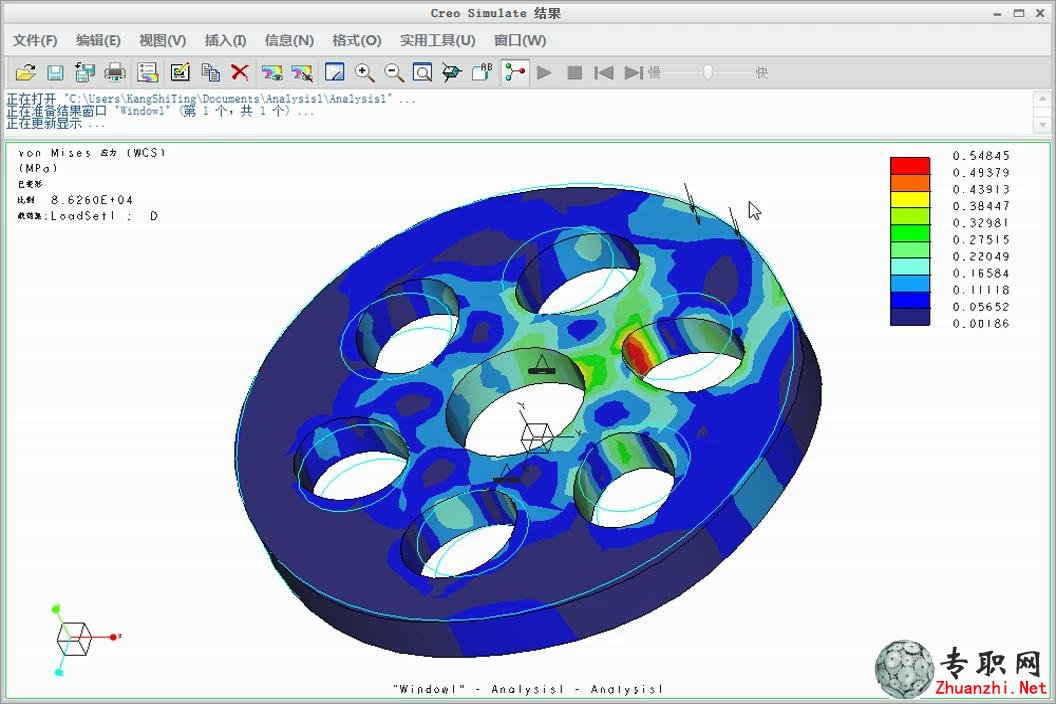Open the 文件(F) menu

pos(35,40)
